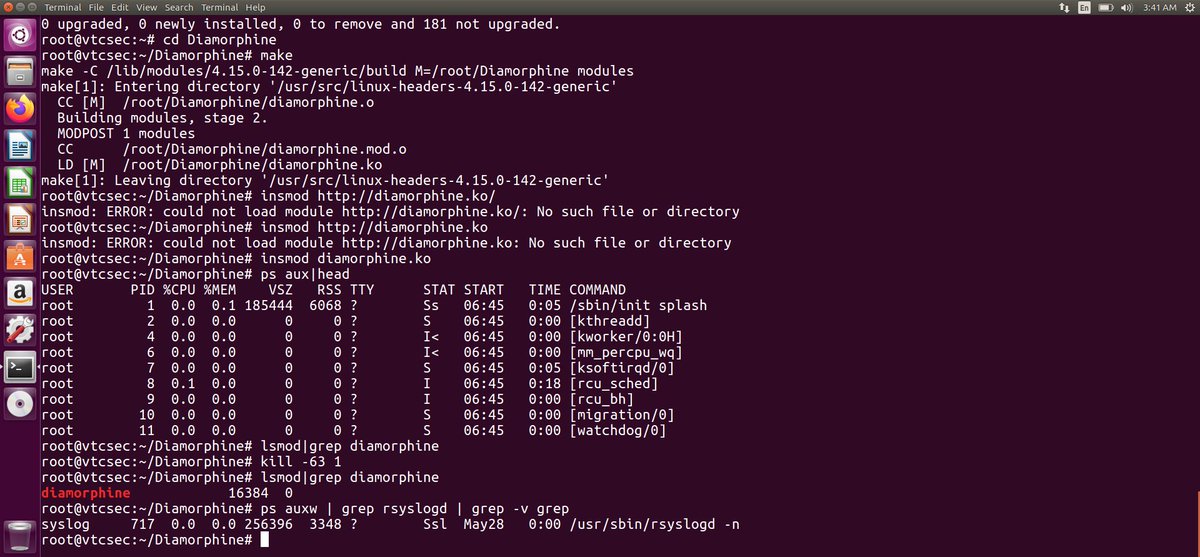Open the sound volume indicator
1200x557 pixels.
tap(1127, 7)
